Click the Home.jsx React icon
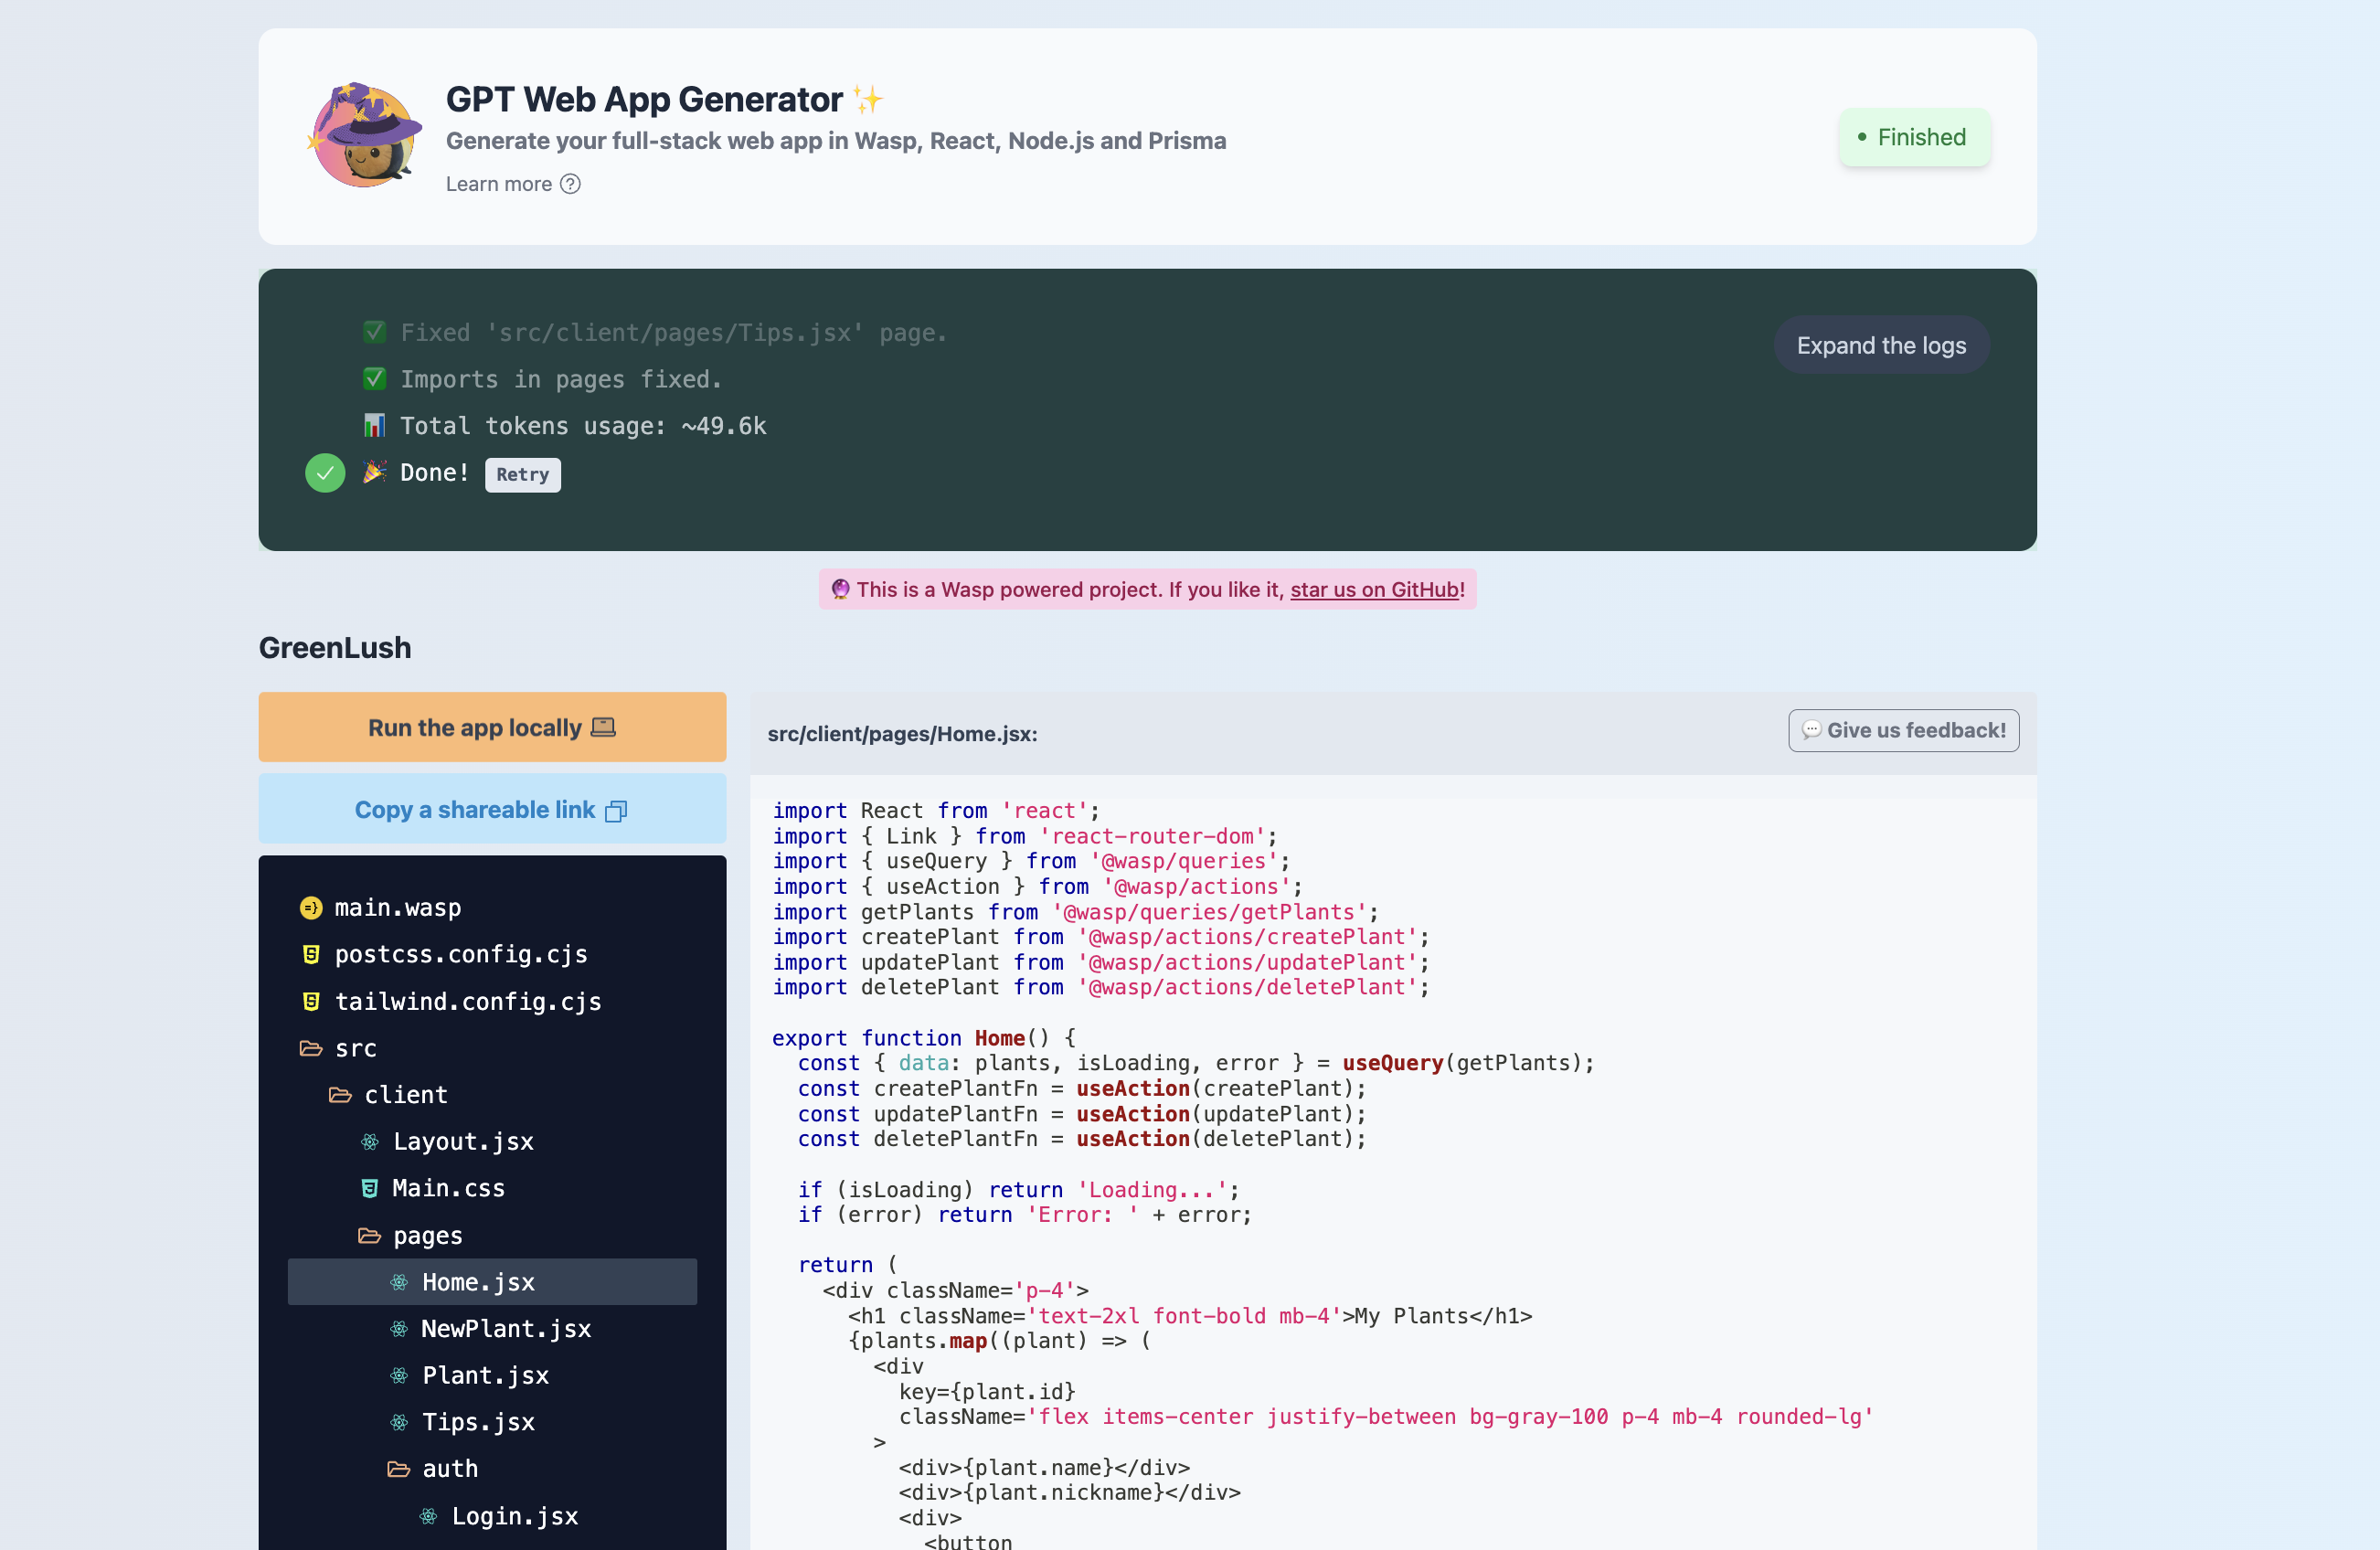 pyautogui.click(x=399, y=1282)
